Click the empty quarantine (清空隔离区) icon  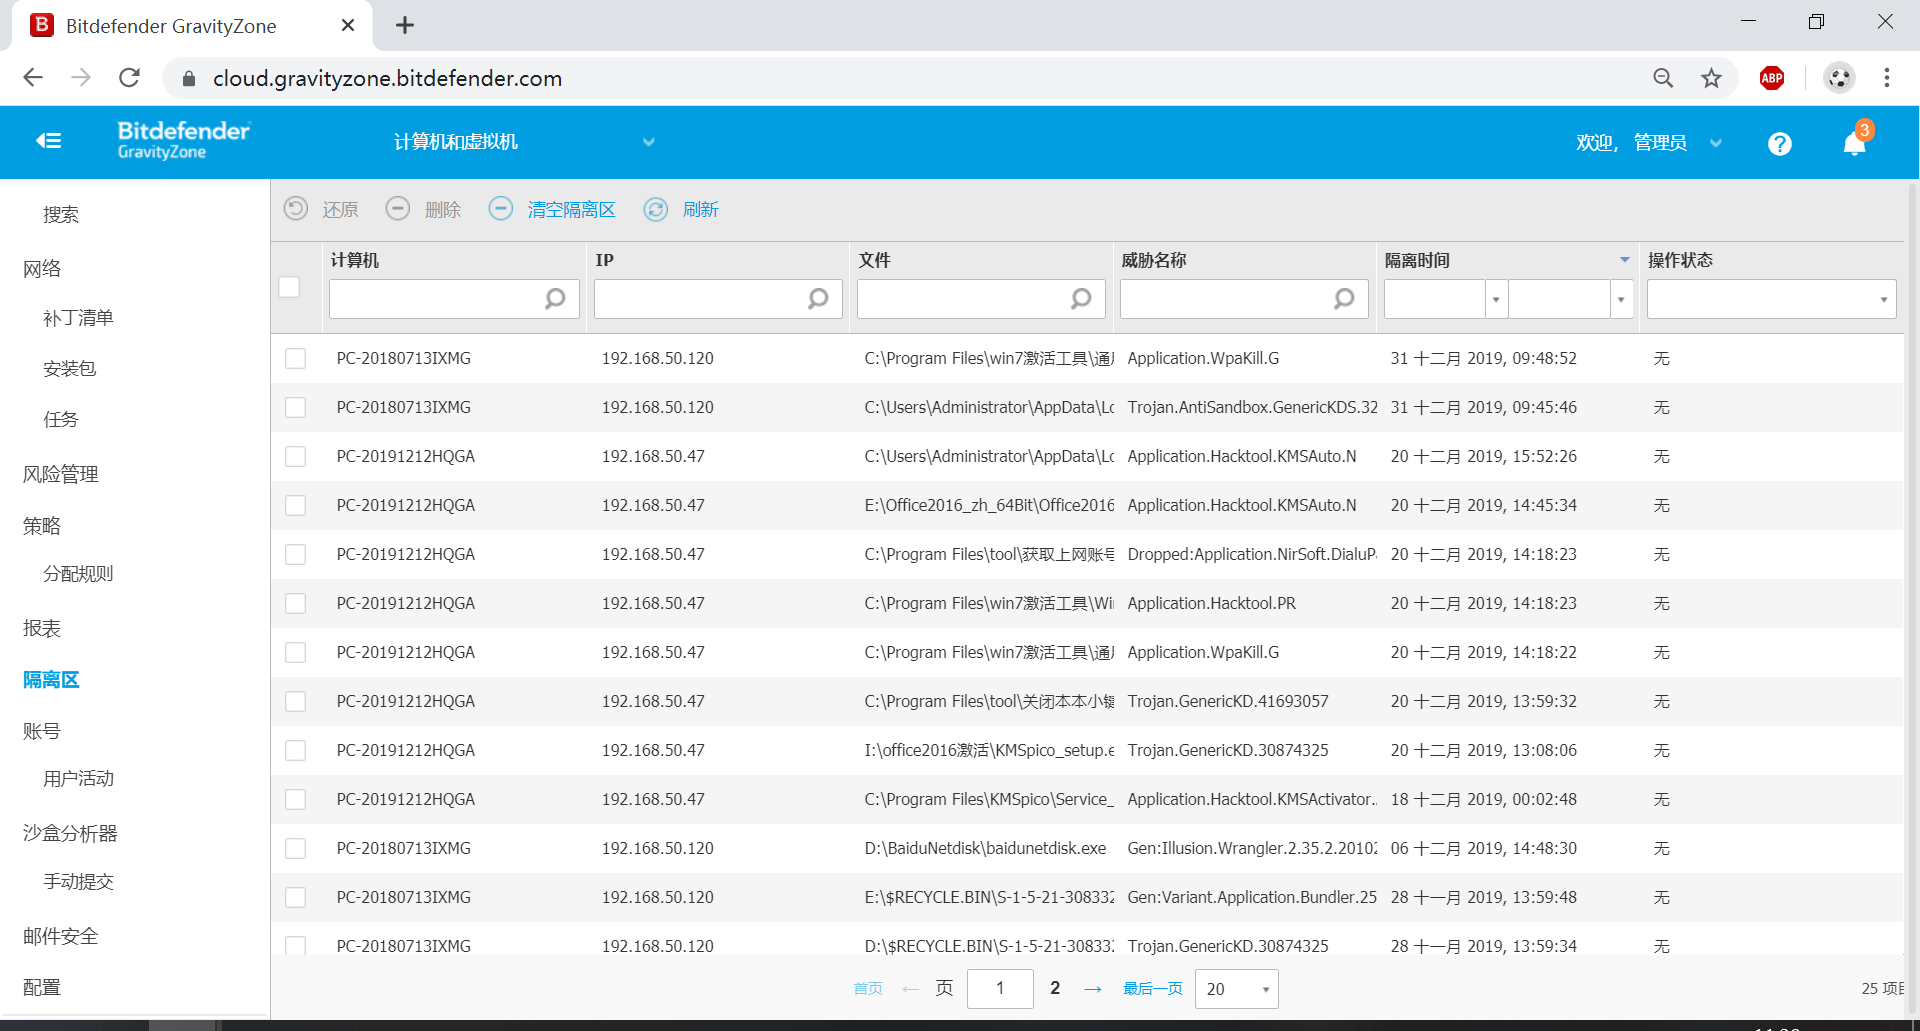(x=501, y=208)
